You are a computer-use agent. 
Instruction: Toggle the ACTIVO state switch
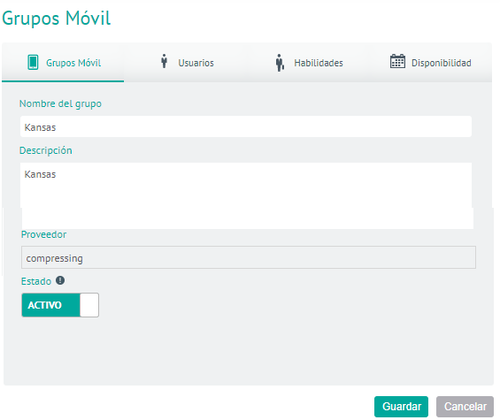point(60,305)
